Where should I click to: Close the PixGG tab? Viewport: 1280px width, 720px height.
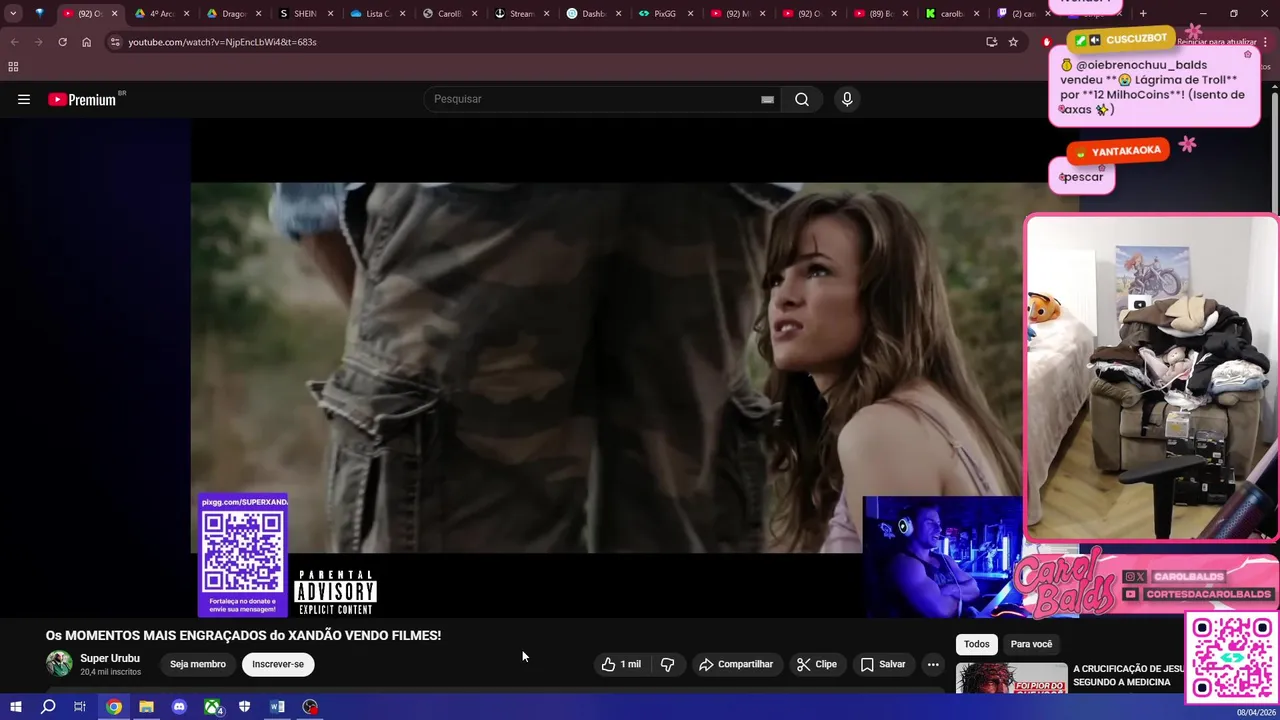point(690,14)
